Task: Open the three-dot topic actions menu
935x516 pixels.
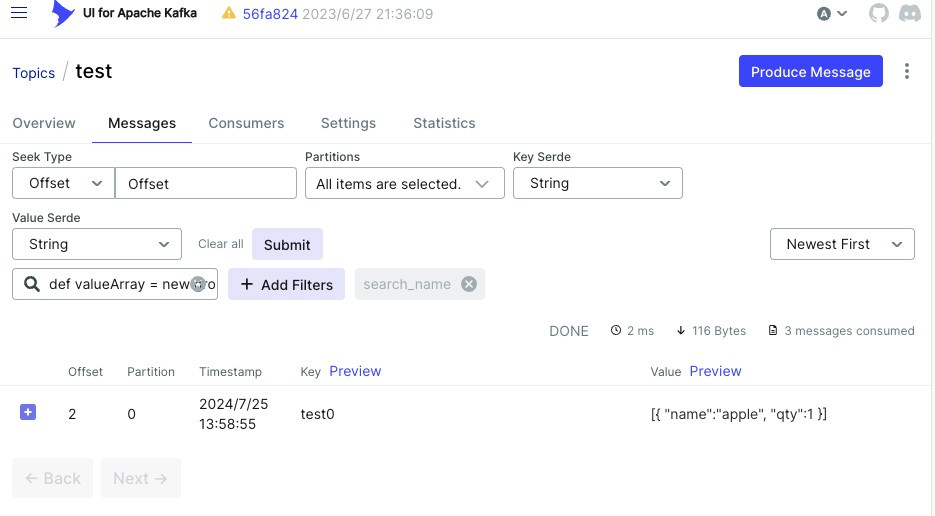Action: (x=906, y=71)
